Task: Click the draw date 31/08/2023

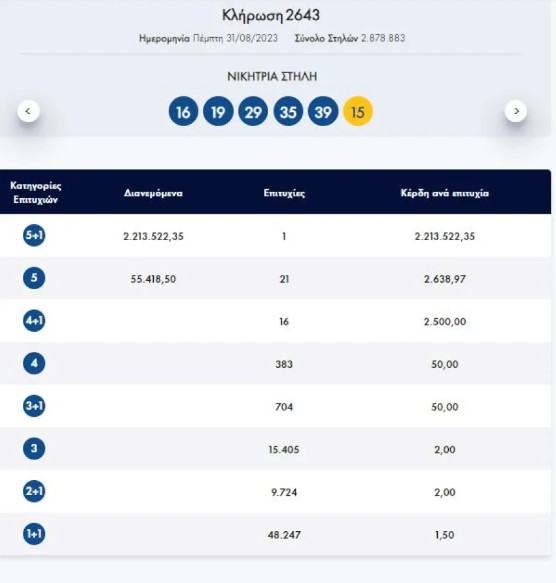Action: 252,38
